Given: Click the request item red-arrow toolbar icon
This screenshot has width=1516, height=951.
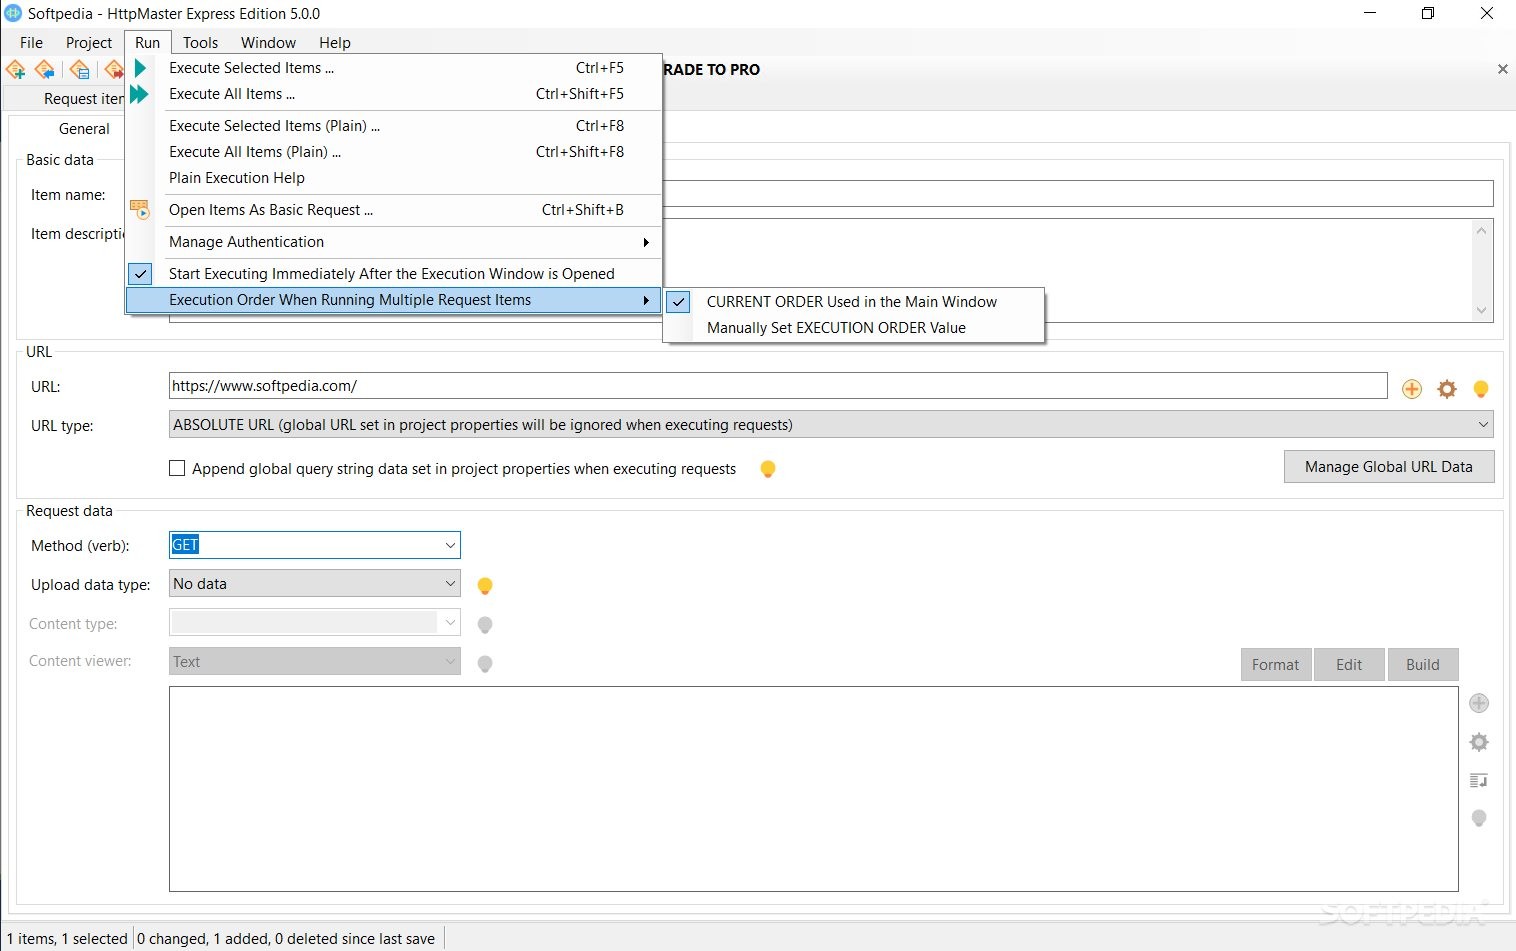Looking at the screenshot, I should [x=113, y=70].
